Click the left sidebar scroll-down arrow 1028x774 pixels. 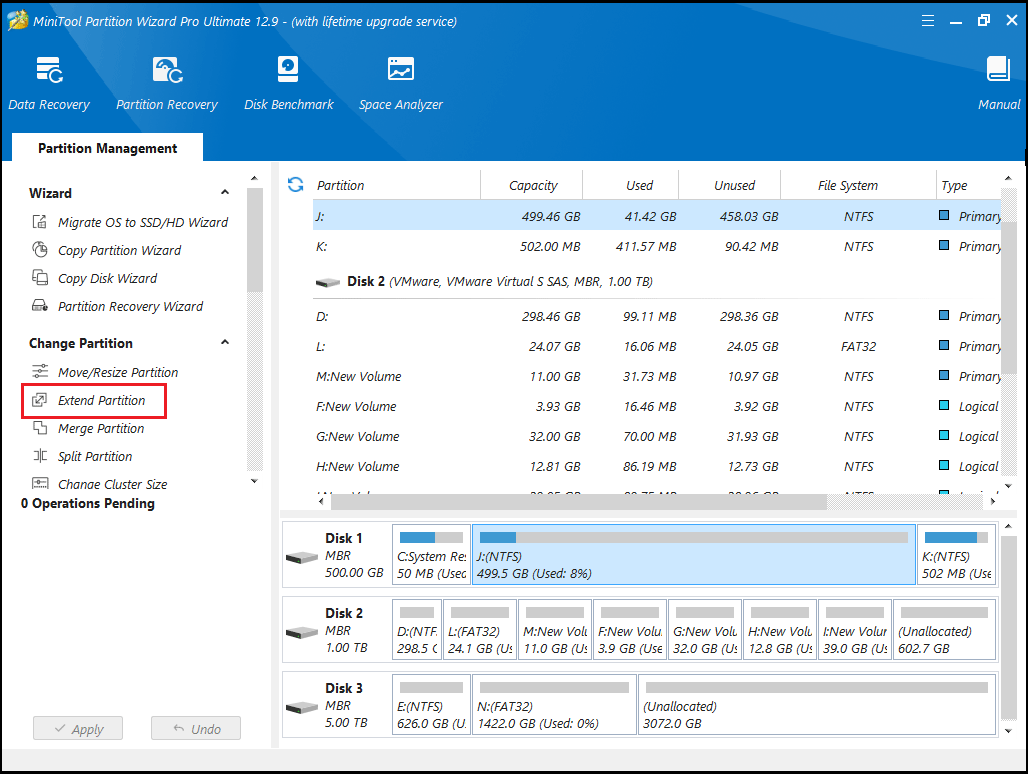point(254,481)
